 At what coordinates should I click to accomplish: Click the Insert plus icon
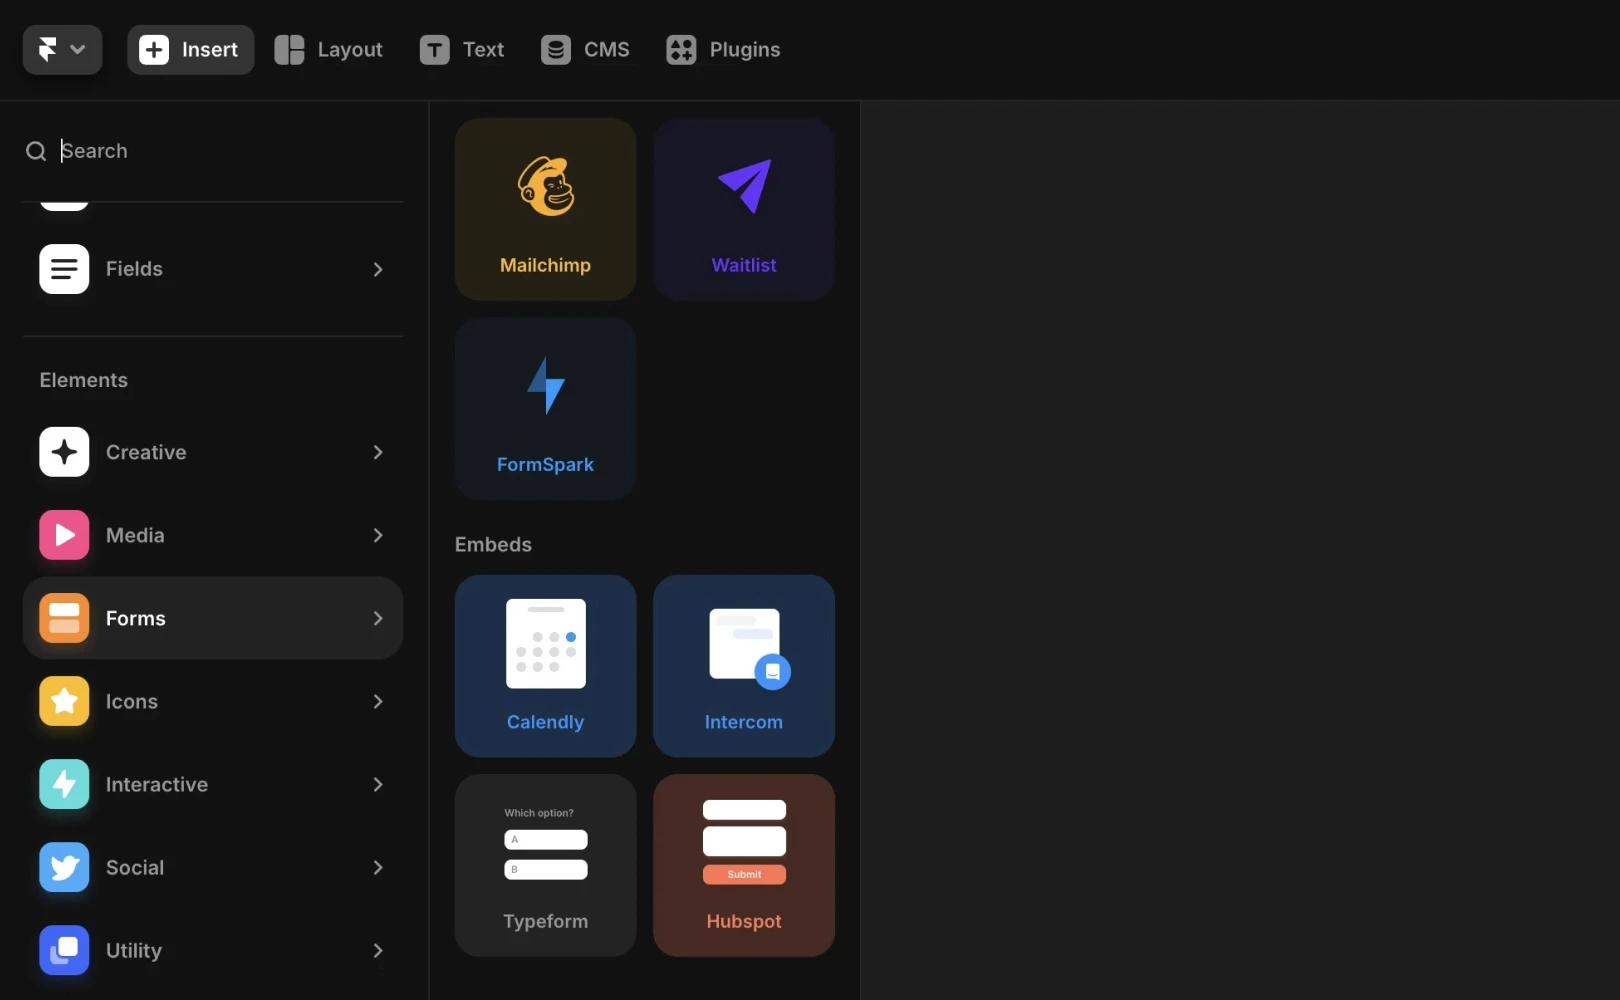tap(154, 50)
